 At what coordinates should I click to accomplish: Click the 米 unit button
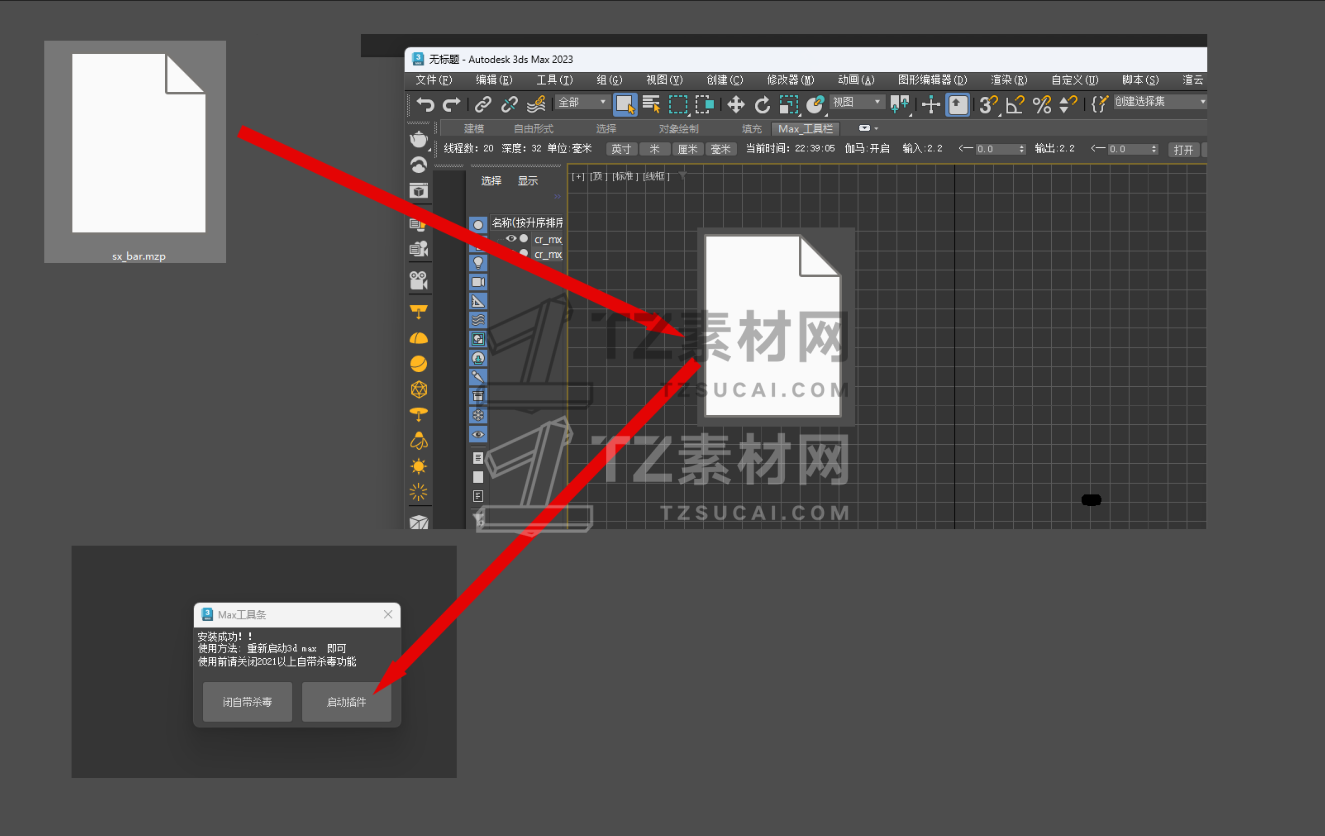click(x=655, y=149)
